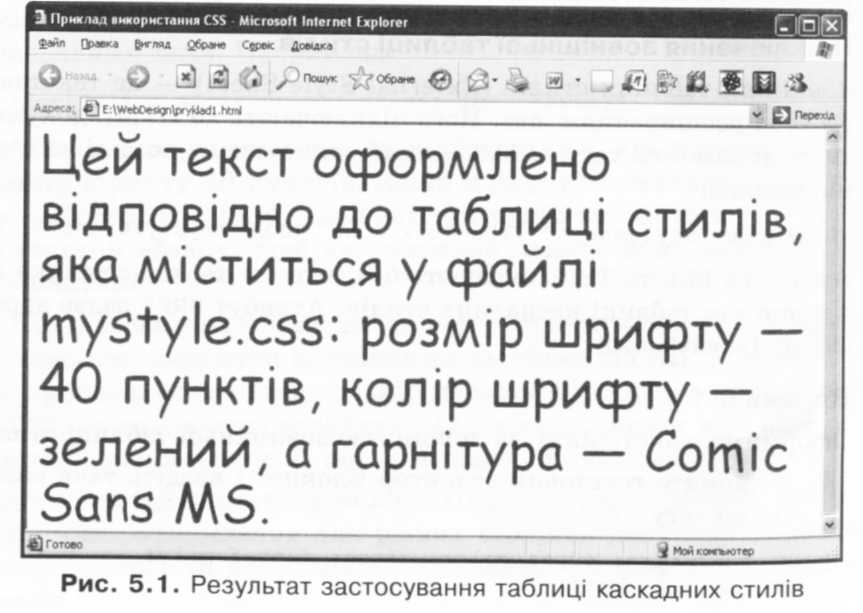Screen dimensions: 863x613
Task: Click the Mail envelope icon
Action: [x=477, y=81]
